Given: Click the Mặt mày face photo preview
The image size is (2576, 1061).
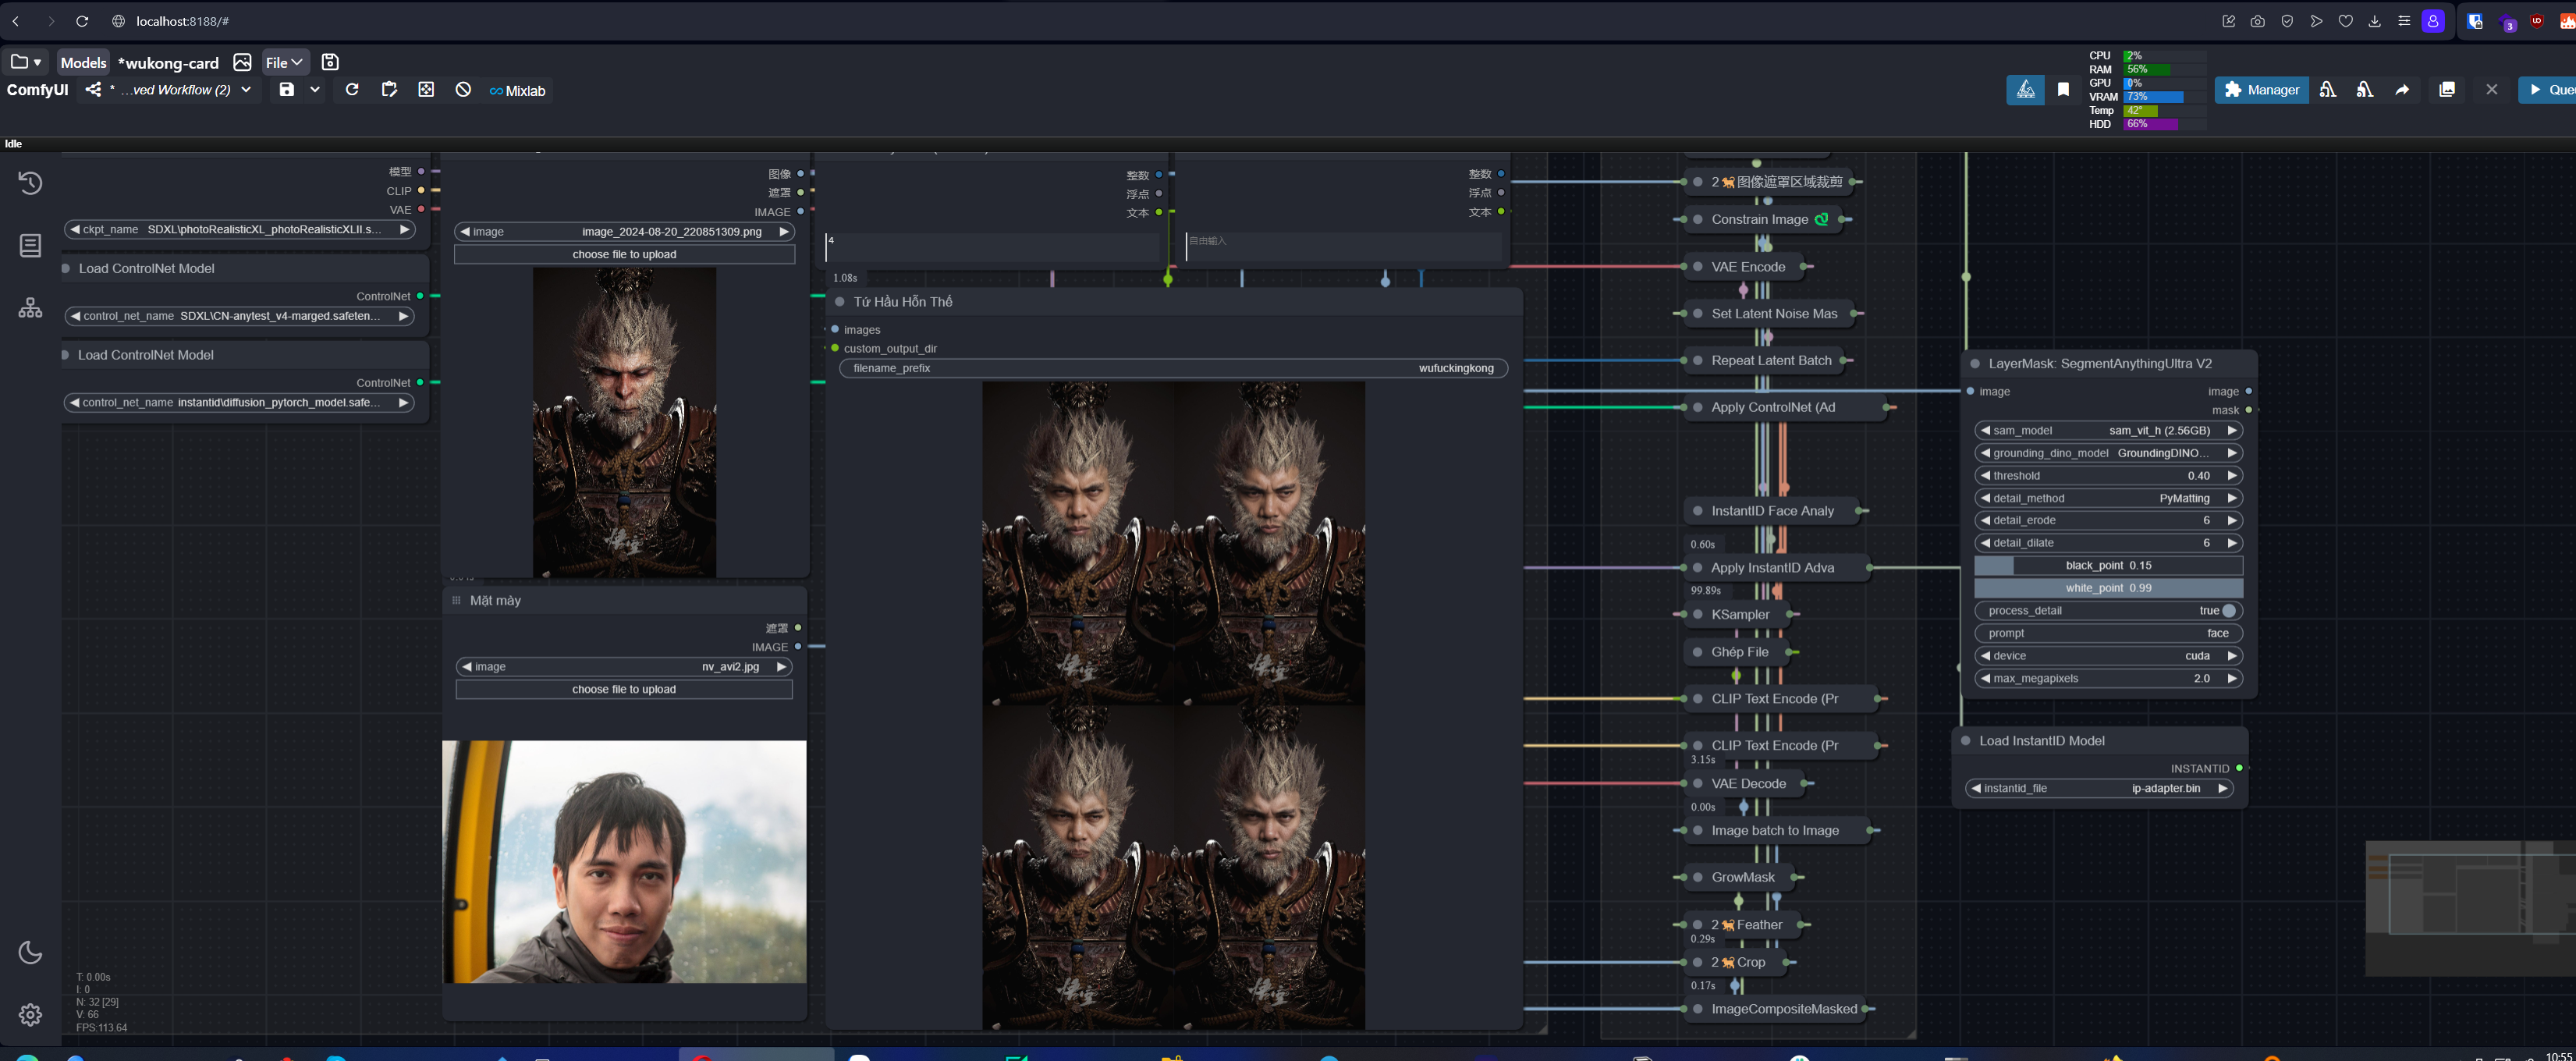Looking at the screenshot, I should point(624,861).
